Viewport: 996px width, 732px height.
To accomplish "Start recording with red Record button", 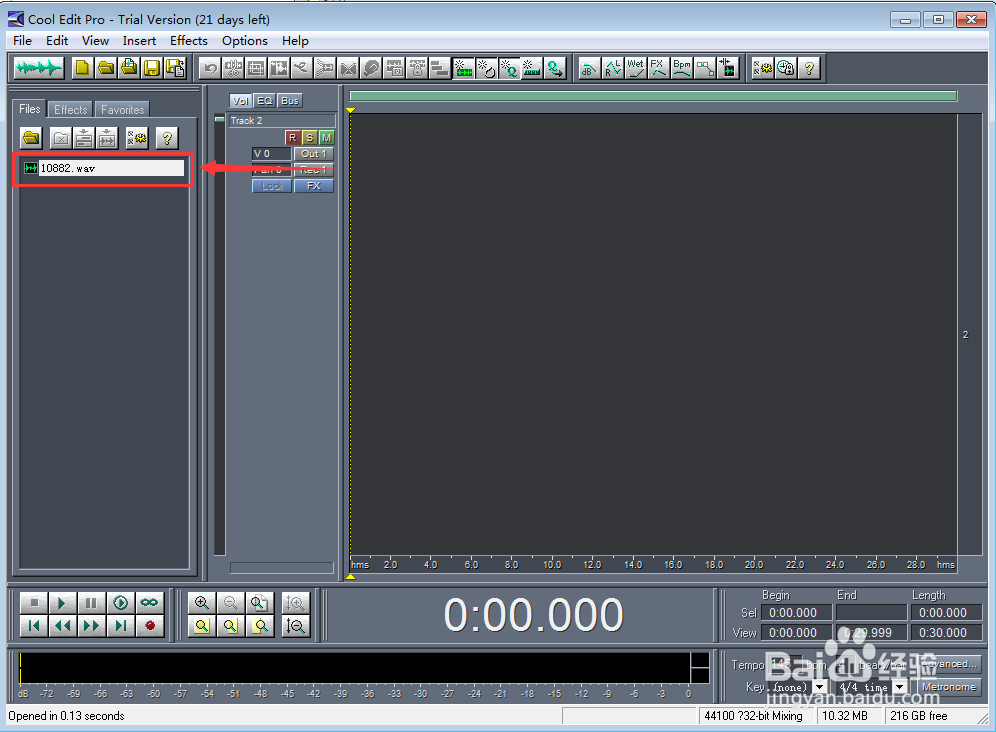I will click(150, 626).
